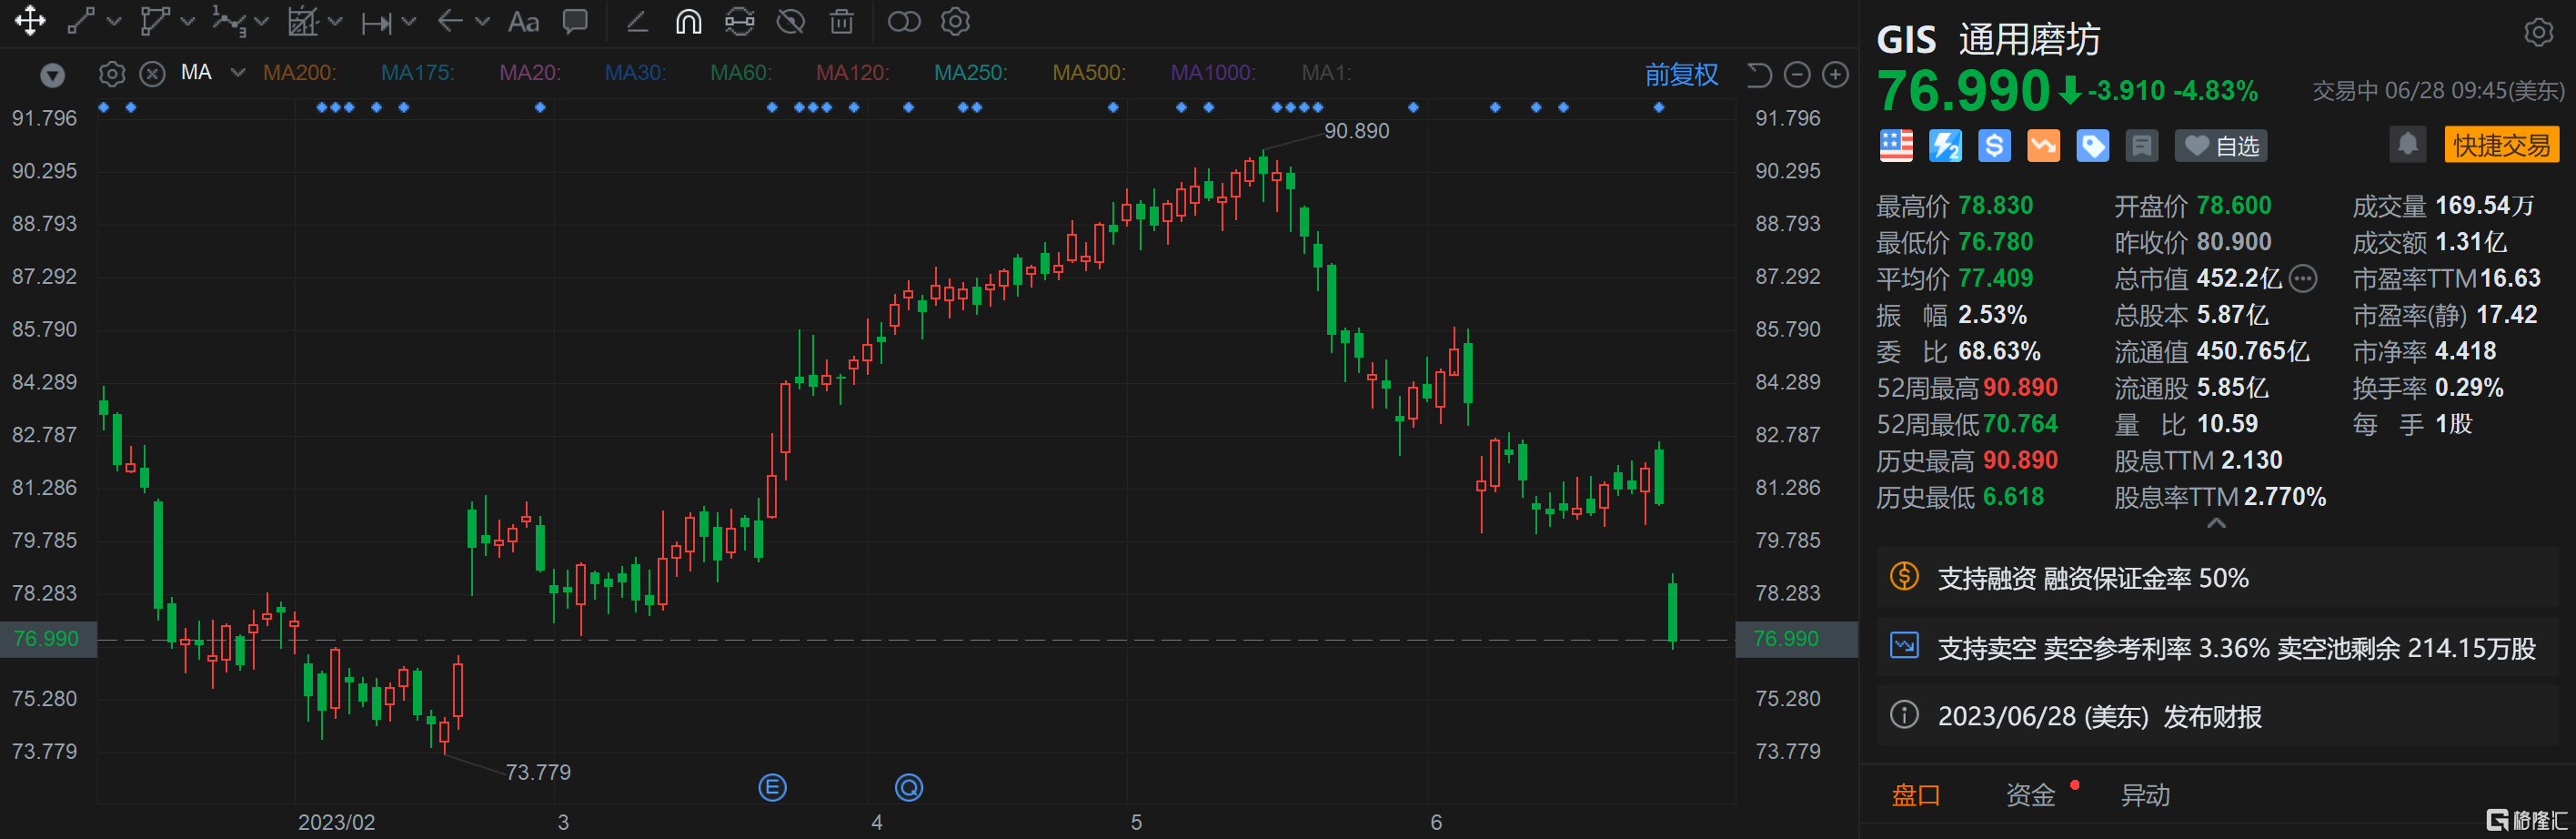
Task: Expand the MA indicator dropdown
Action: coord(238,72)
